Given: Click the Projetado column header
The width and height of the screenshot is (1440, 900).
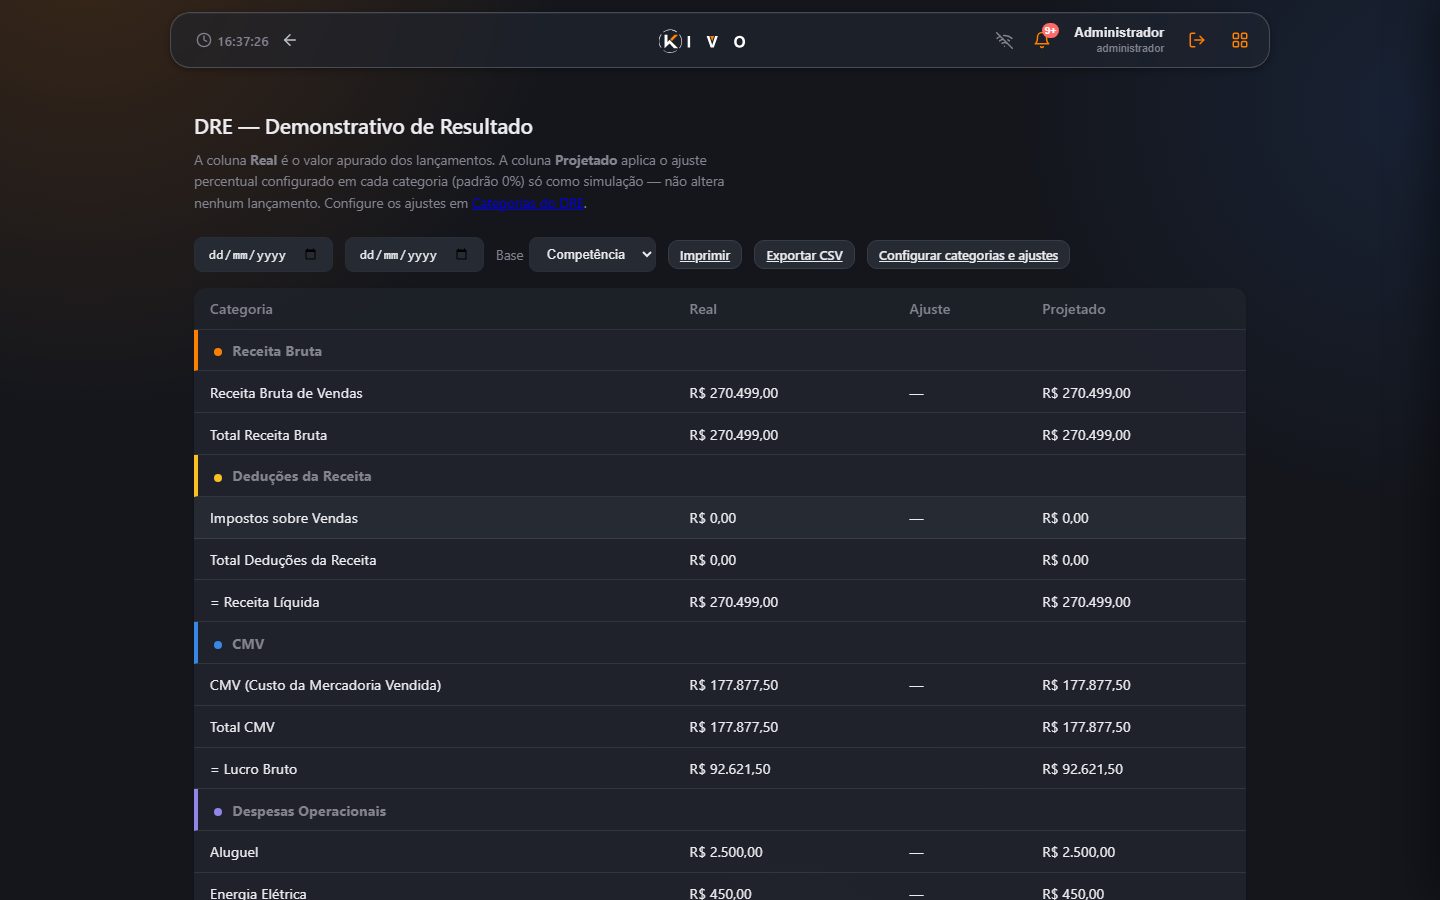Looking at the screenshot, I should pos(1074,309).
